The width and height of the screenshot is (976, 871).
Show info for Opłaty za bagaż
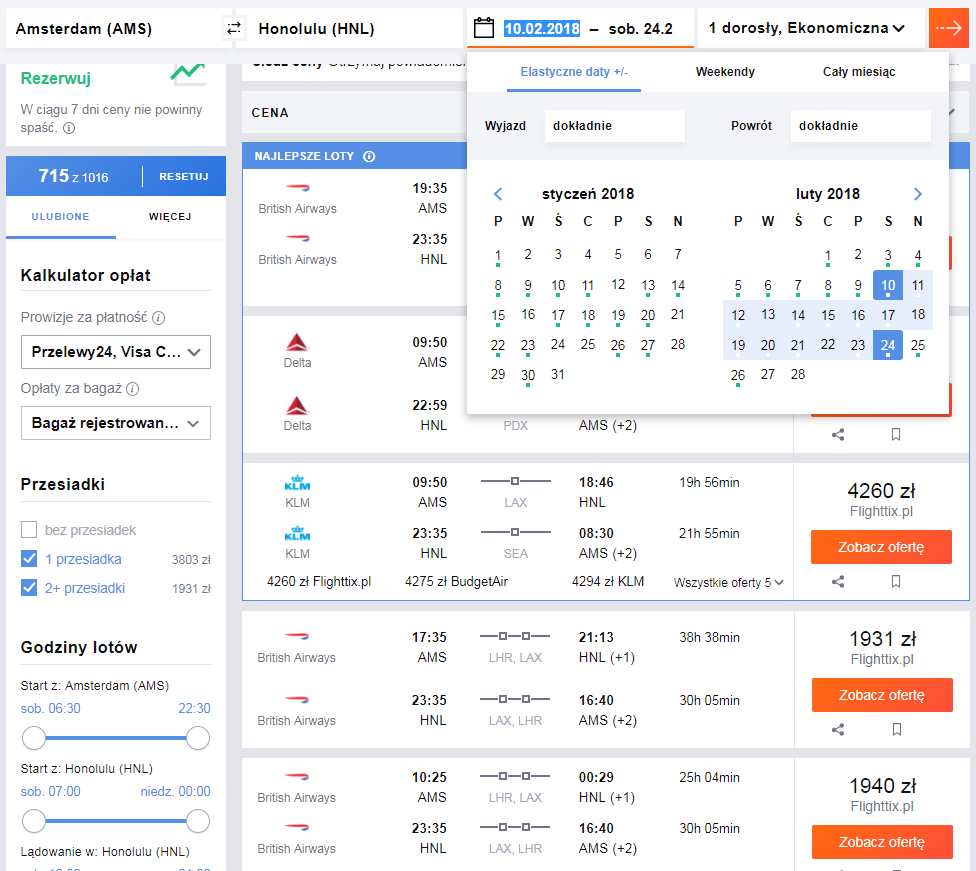tap(133, 389)
